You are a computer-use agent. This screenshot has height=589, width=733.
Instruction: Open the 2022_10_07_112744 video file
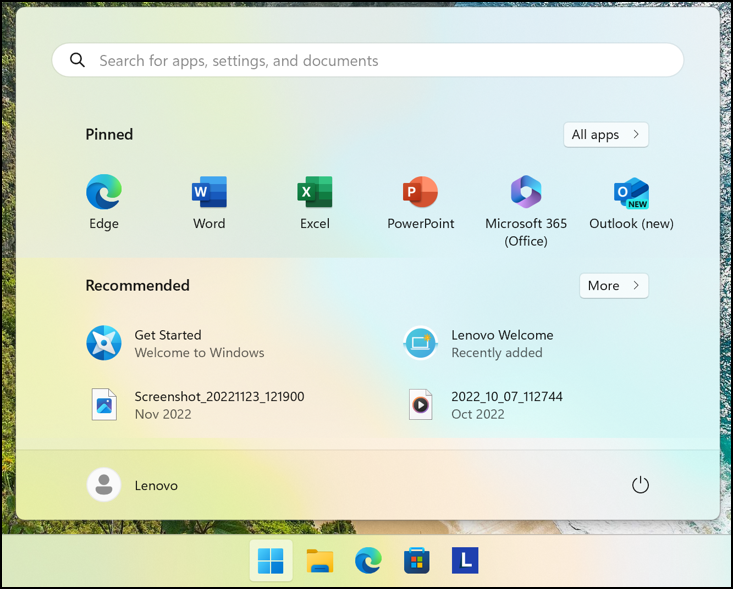pyautogui.click(x=484, y=405)
